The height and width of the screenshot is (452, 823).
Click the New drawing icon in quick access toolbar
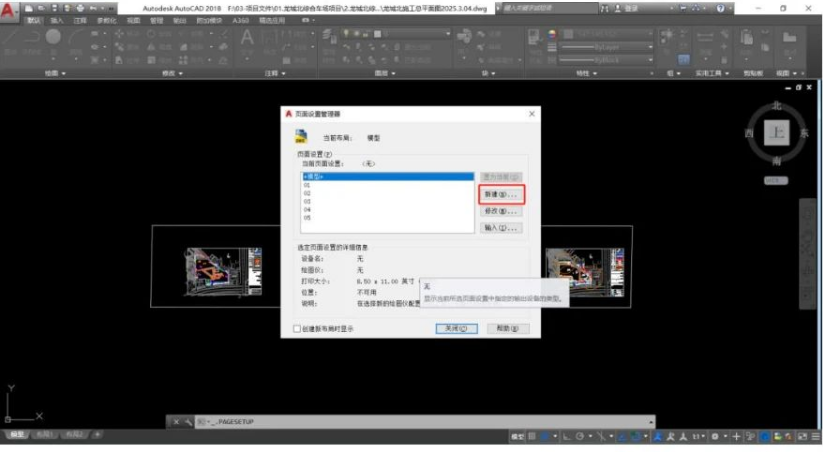[x=29, y=8]
